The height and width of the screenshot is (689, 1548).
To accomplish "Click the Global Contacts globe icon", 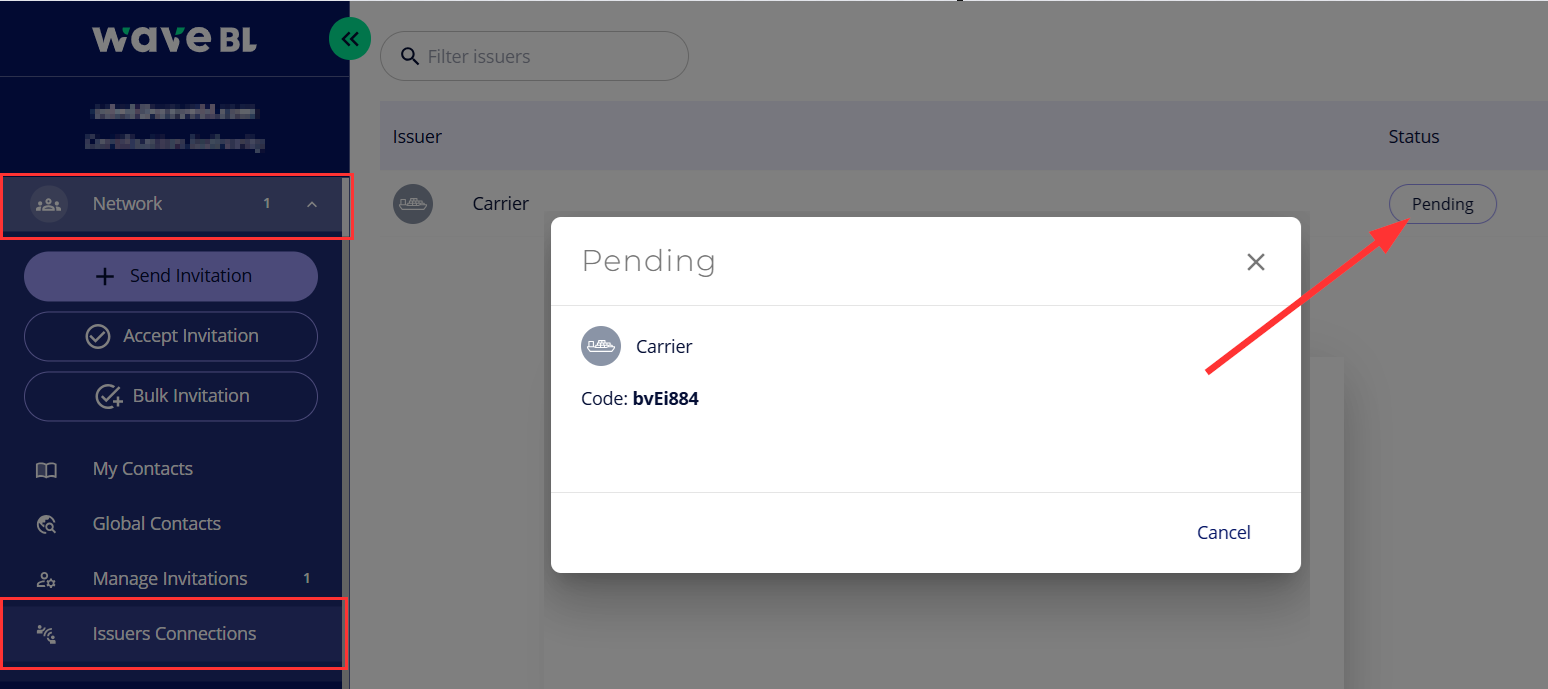I will (x=46, y=524).
